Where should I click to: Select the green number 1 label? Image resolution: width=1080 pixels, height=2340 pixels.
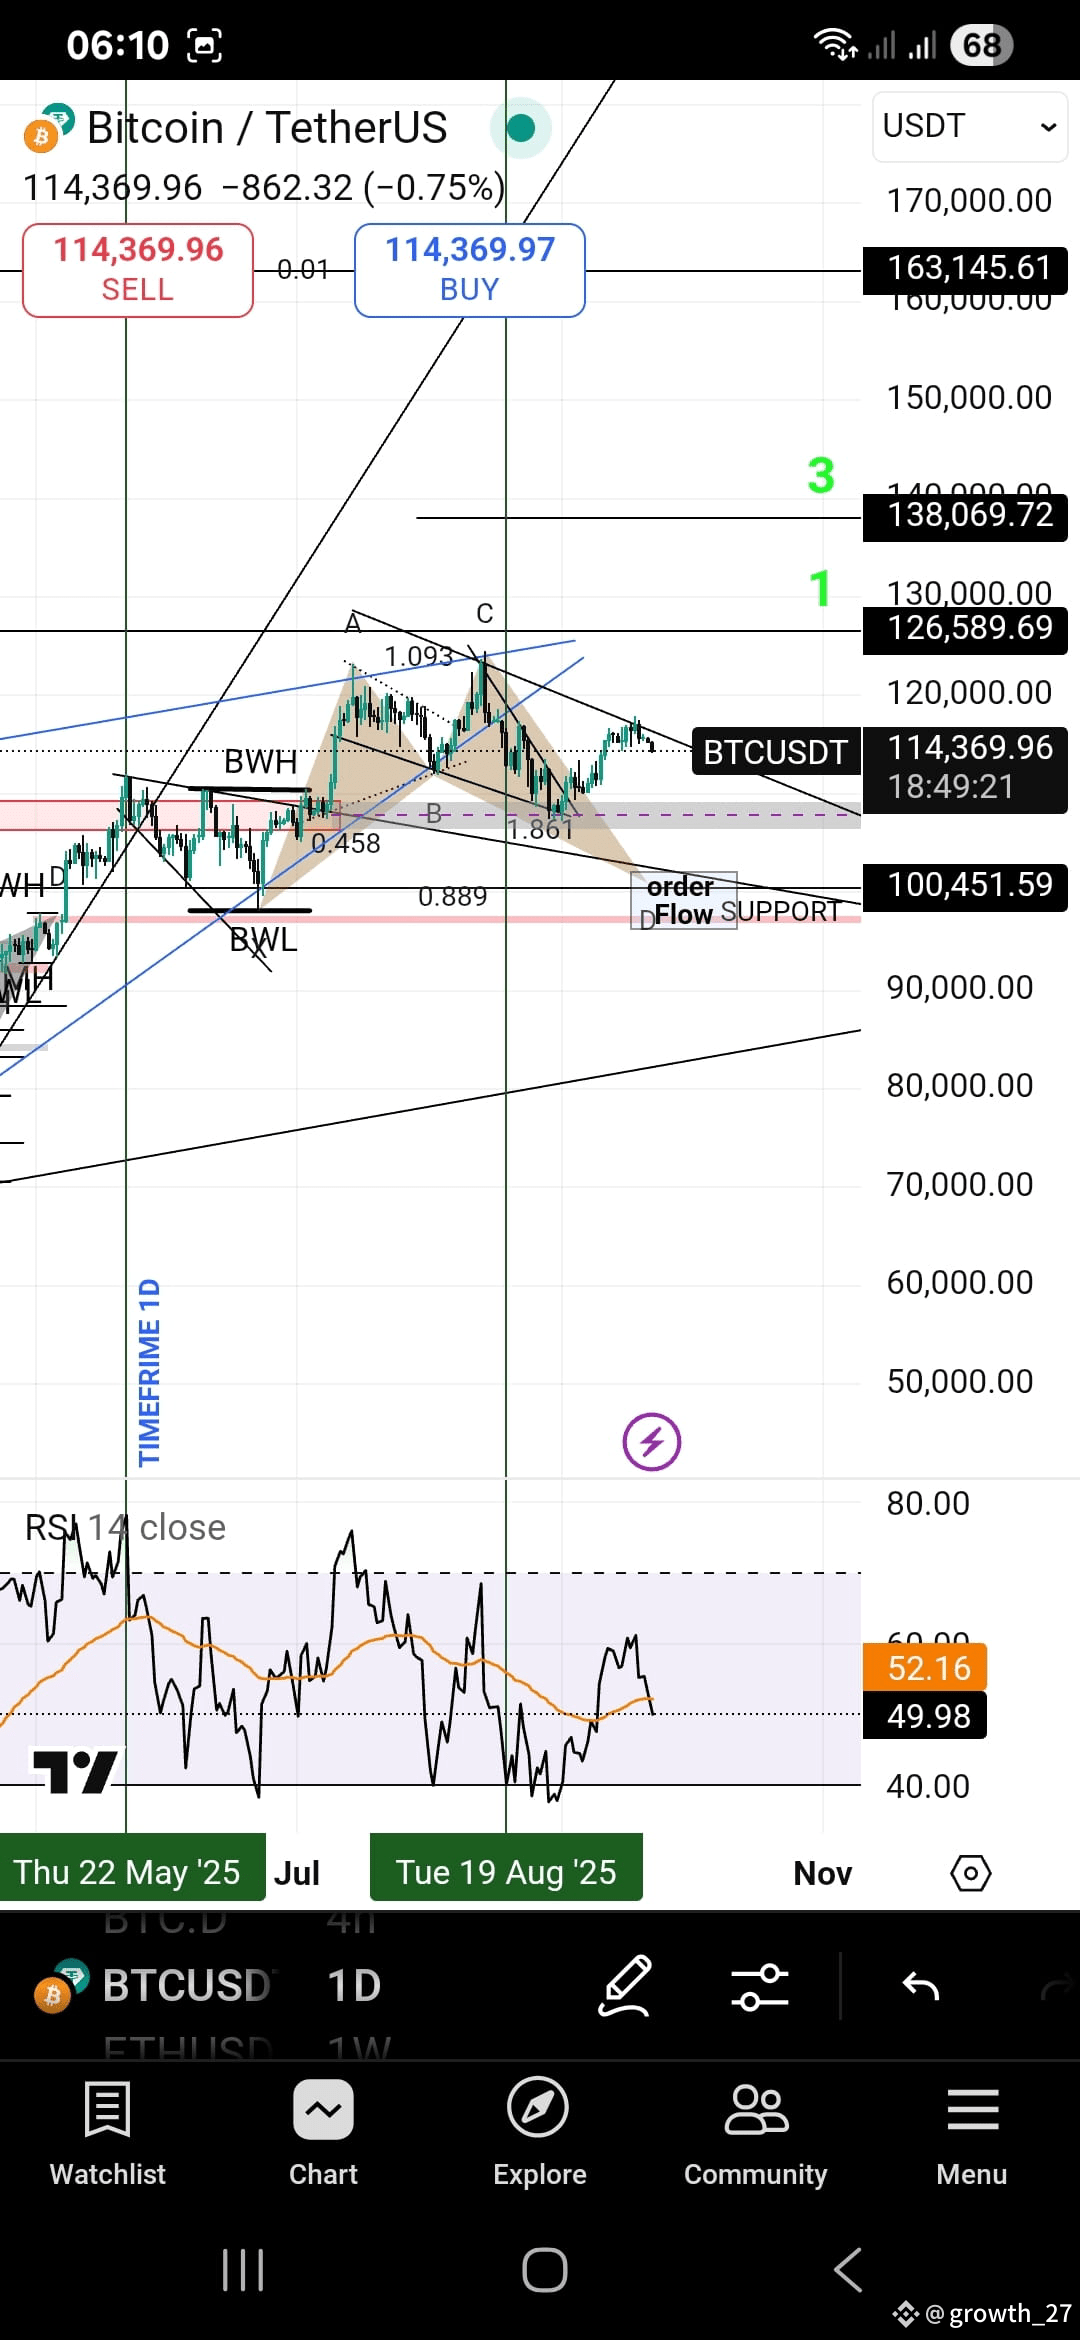point(820,589)
